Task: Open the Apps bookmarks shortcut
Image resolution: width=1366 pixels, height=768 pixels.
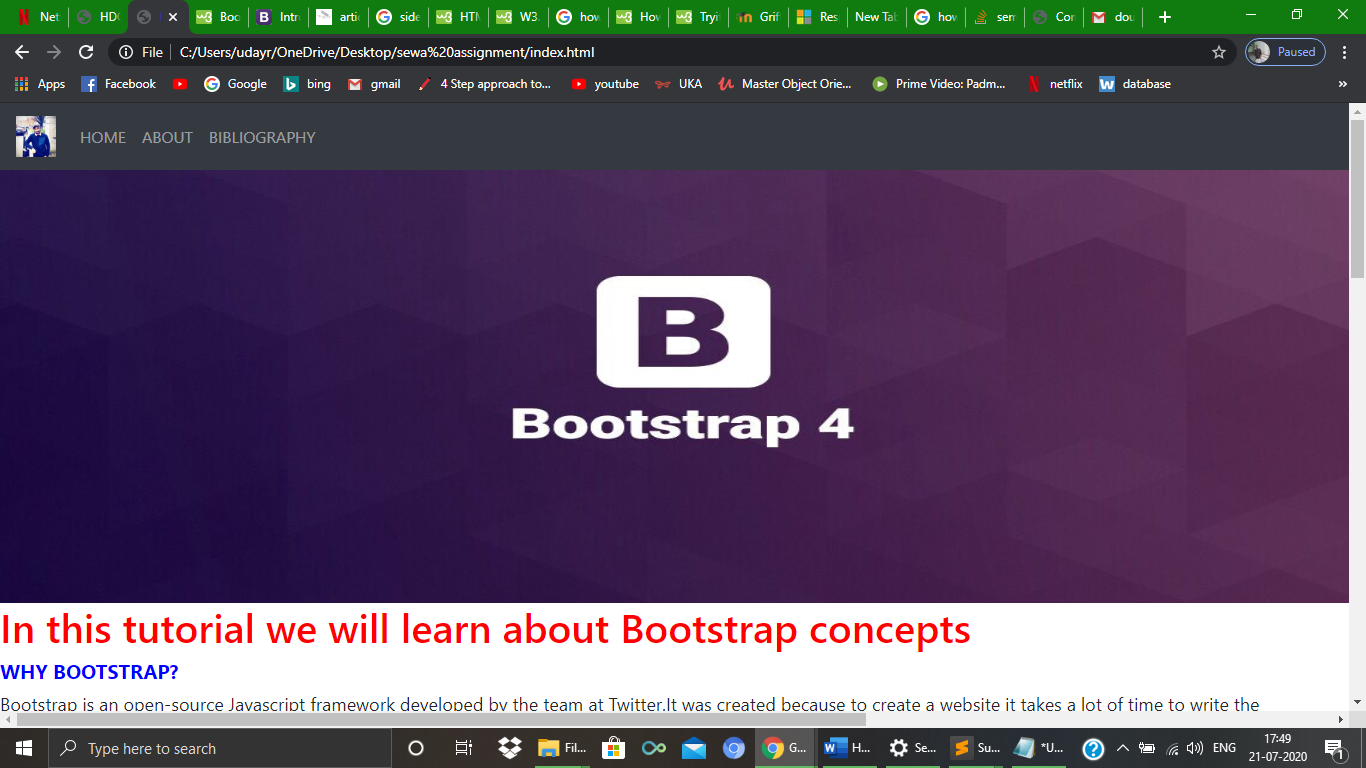Action: coord(40,84)
